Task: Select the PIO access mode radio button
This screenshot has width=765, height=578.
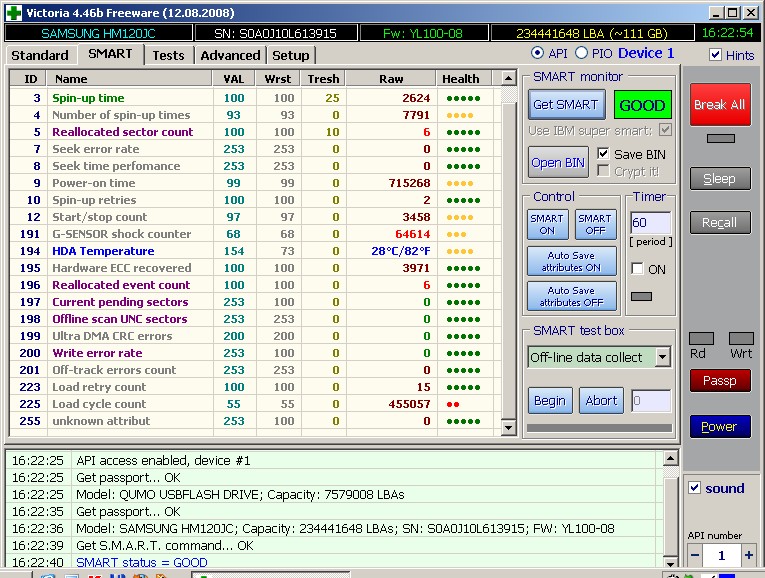Action: (x=581, y=53)
